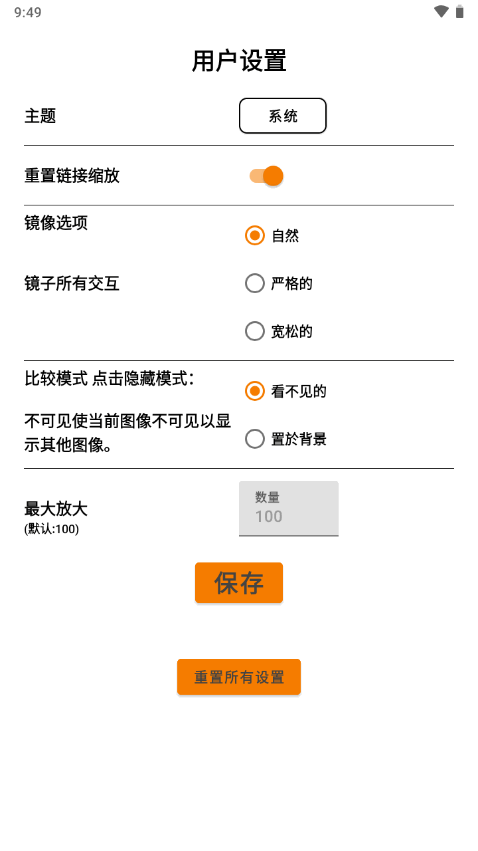Toggle the 重置链接缩放 switch off

(x=266, y=176)
